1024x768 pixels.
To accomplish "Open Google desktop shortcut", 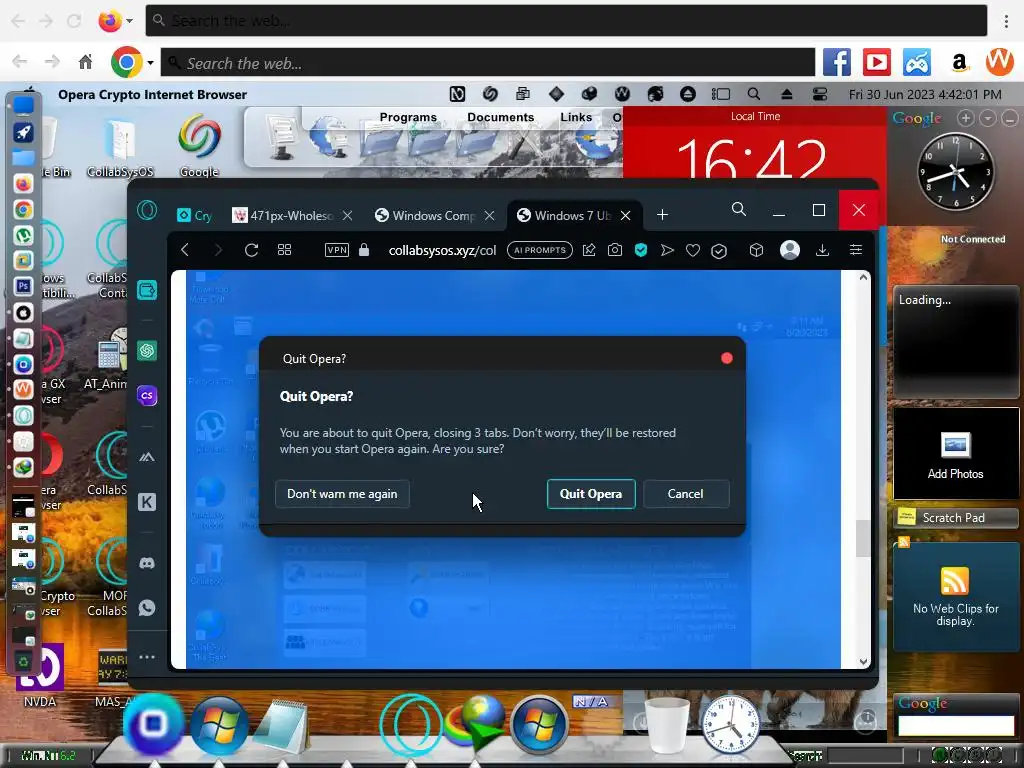I will pos(199,146).
